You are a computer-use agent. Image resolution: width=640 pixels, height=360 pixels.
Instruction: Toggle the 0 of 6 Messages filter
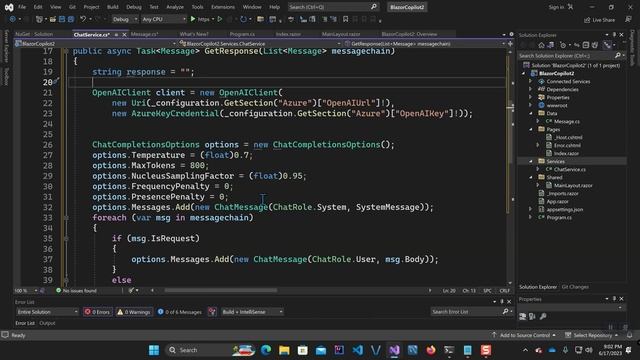click(x=180, y=312)
